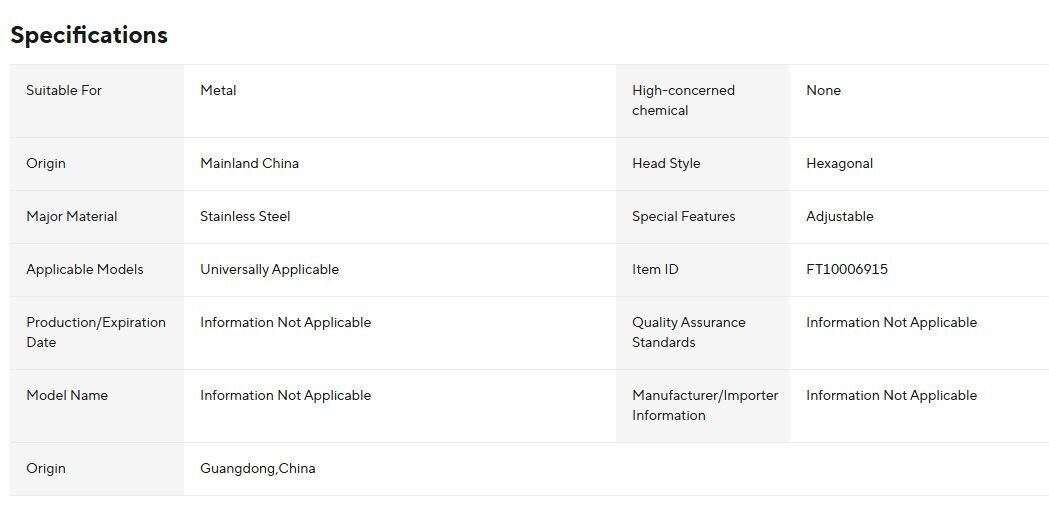Click the Suitable For label

[x=64, y=90]
